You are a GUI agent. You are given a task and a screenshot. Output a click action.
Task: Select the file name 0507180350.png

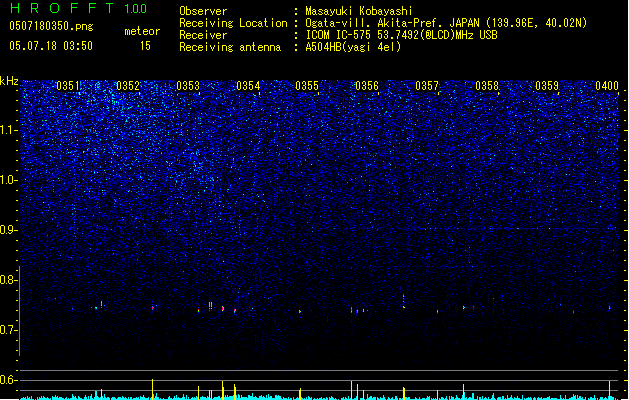pos(51,26)
